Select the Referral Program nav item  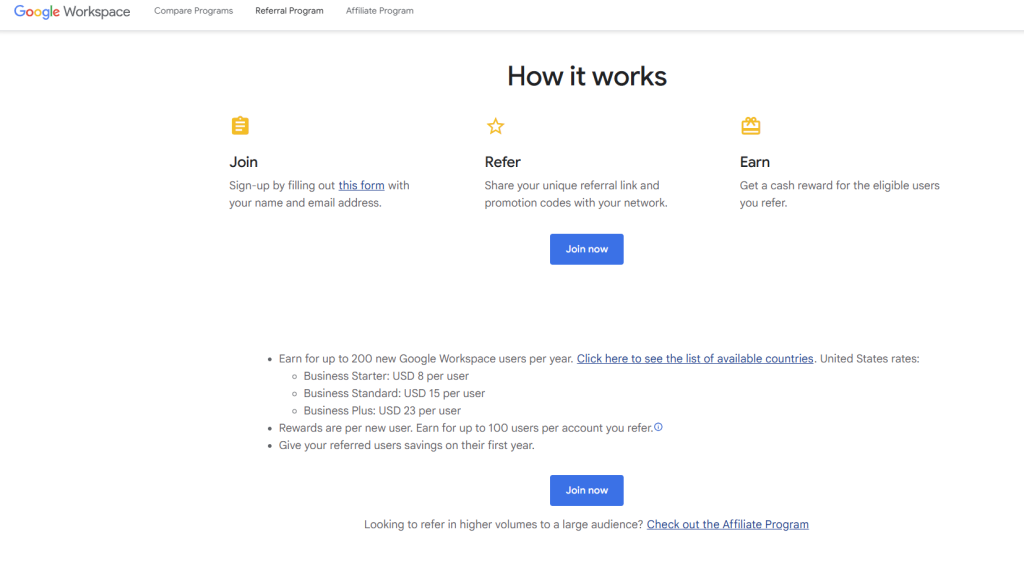click(x=289, y=11)
